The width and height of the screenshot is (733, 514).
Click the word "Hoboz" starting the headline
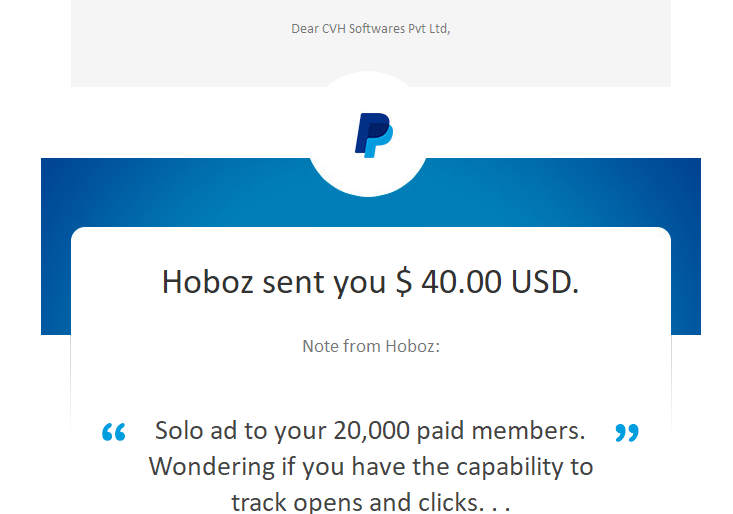point(208,282)
